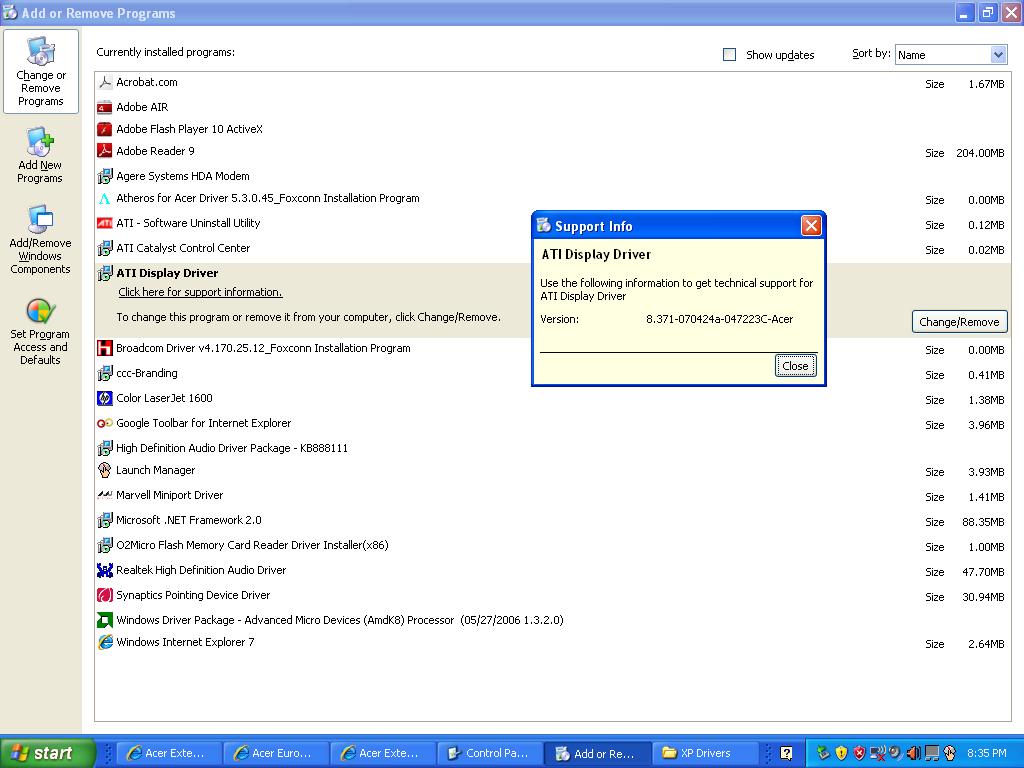Open Add/Remove Windows Components
Viewport: 1024px width, 768px height.
coord(40,240)
